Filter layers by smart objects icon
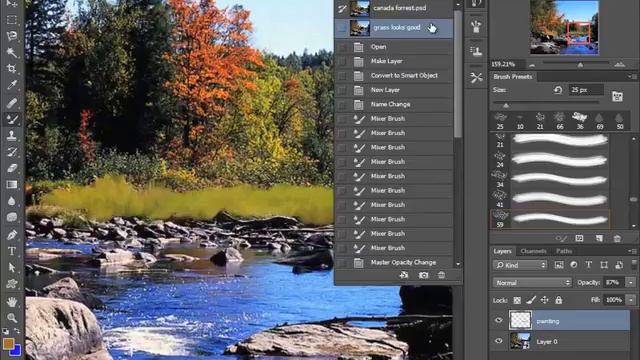The image size is (640, 360). (x=619, y=265)
